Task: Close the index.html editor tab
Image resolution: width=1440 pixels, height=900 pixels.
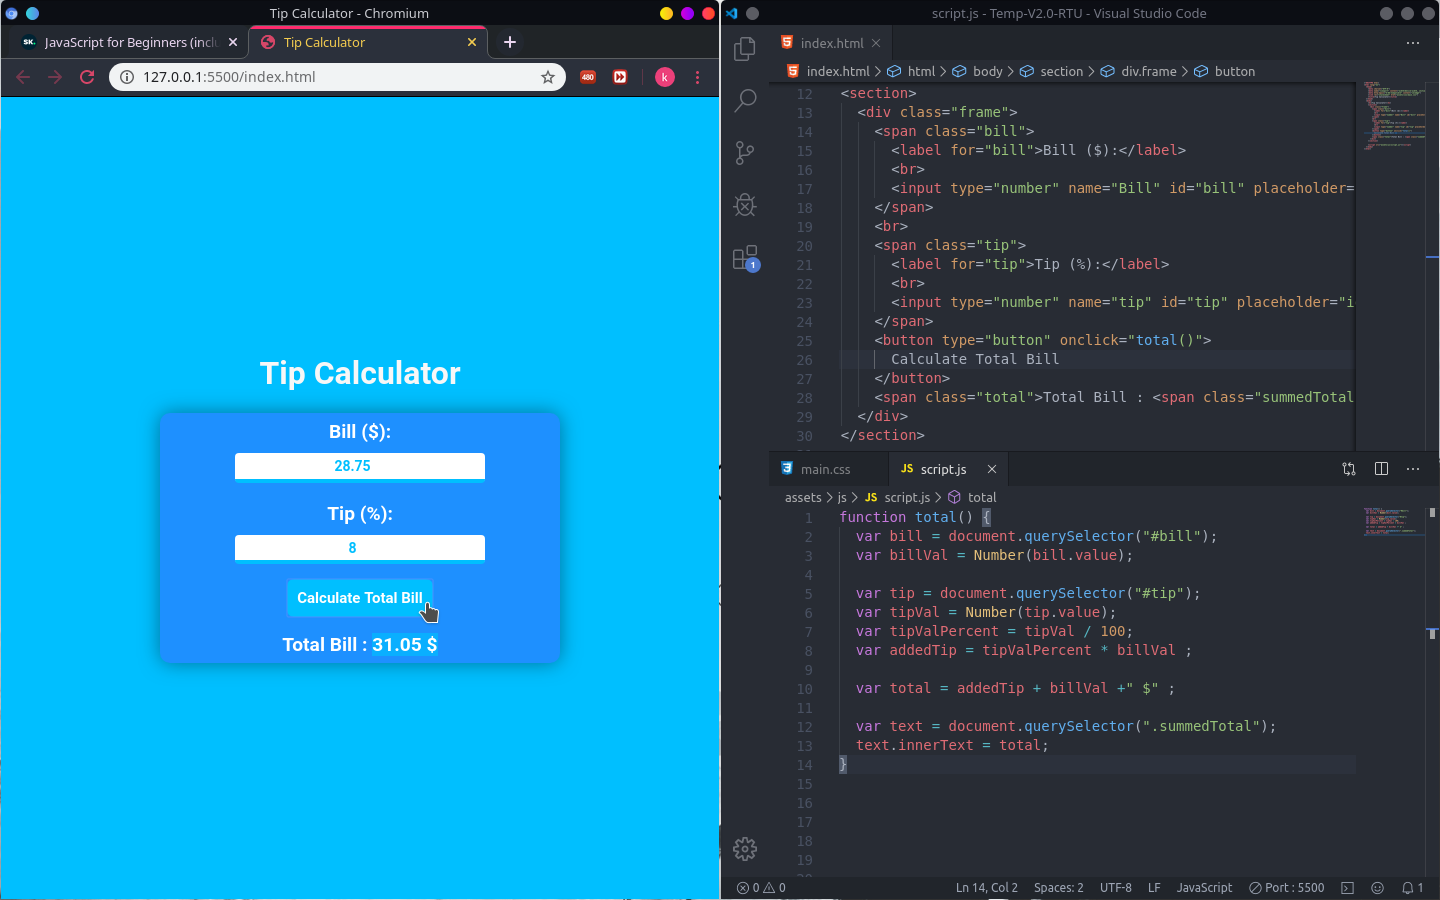Action: (876, 43)
